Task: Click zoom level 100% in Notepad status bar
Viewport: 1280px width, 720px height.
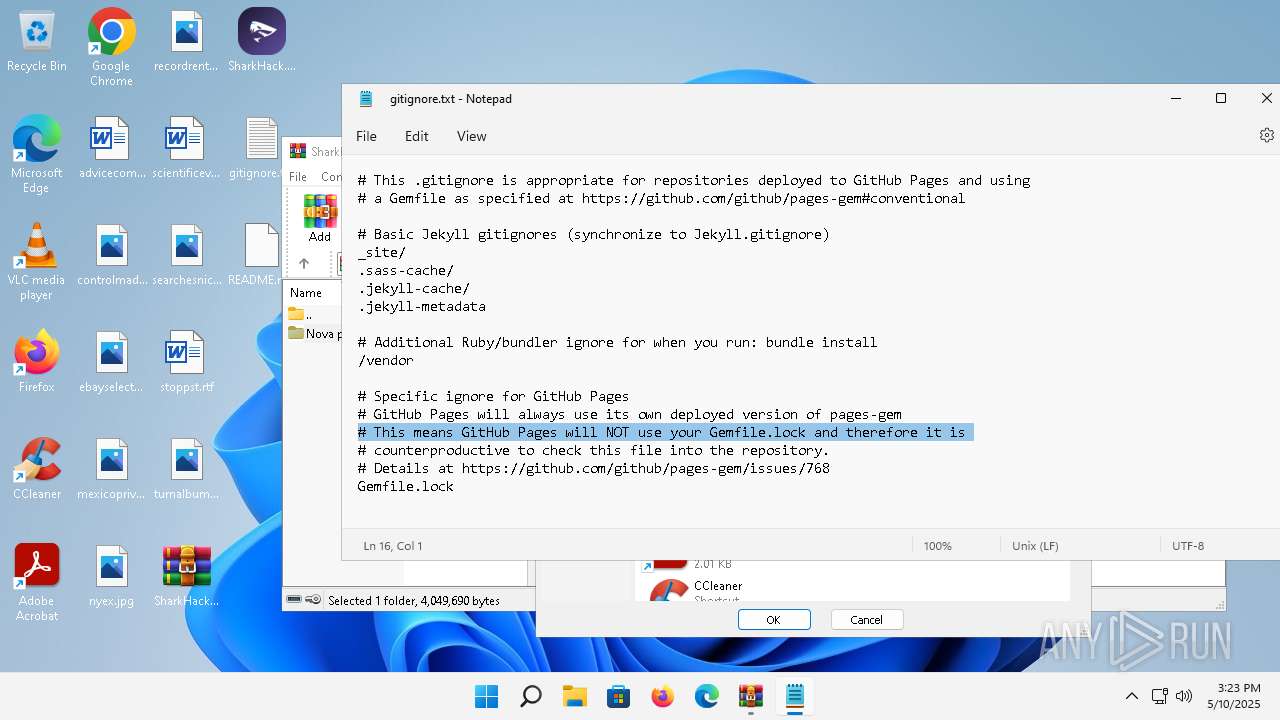Action: click(x=938, y=546)
